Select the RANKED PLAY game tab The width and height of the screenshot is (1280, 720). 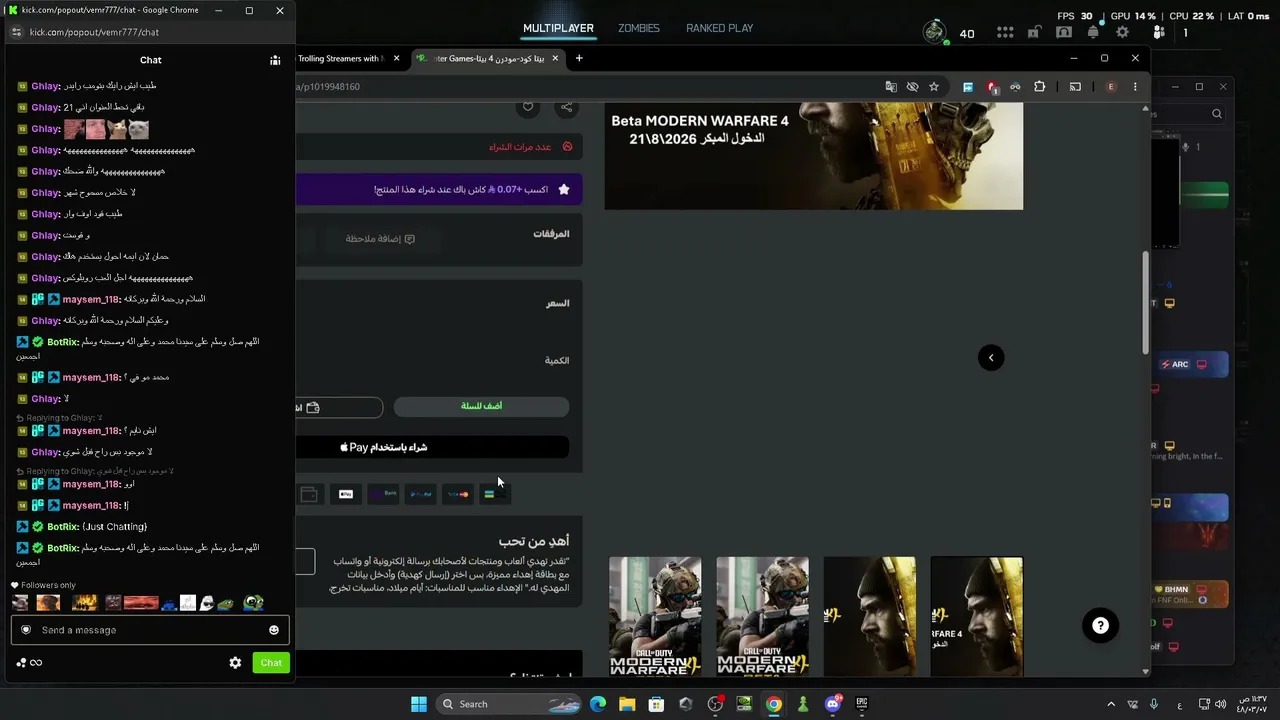pyautogui.click(x=720, y=28)
